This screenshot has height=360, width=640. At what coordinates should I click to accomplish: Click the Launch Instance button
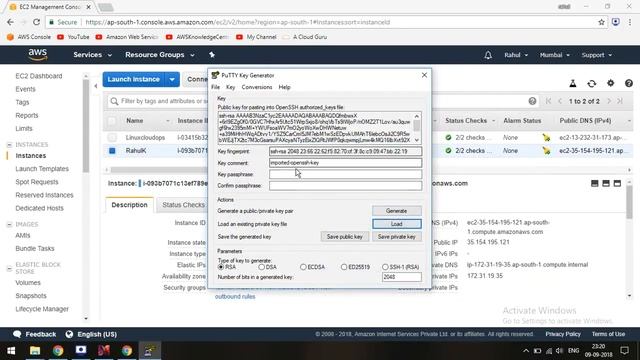(133, 79)
